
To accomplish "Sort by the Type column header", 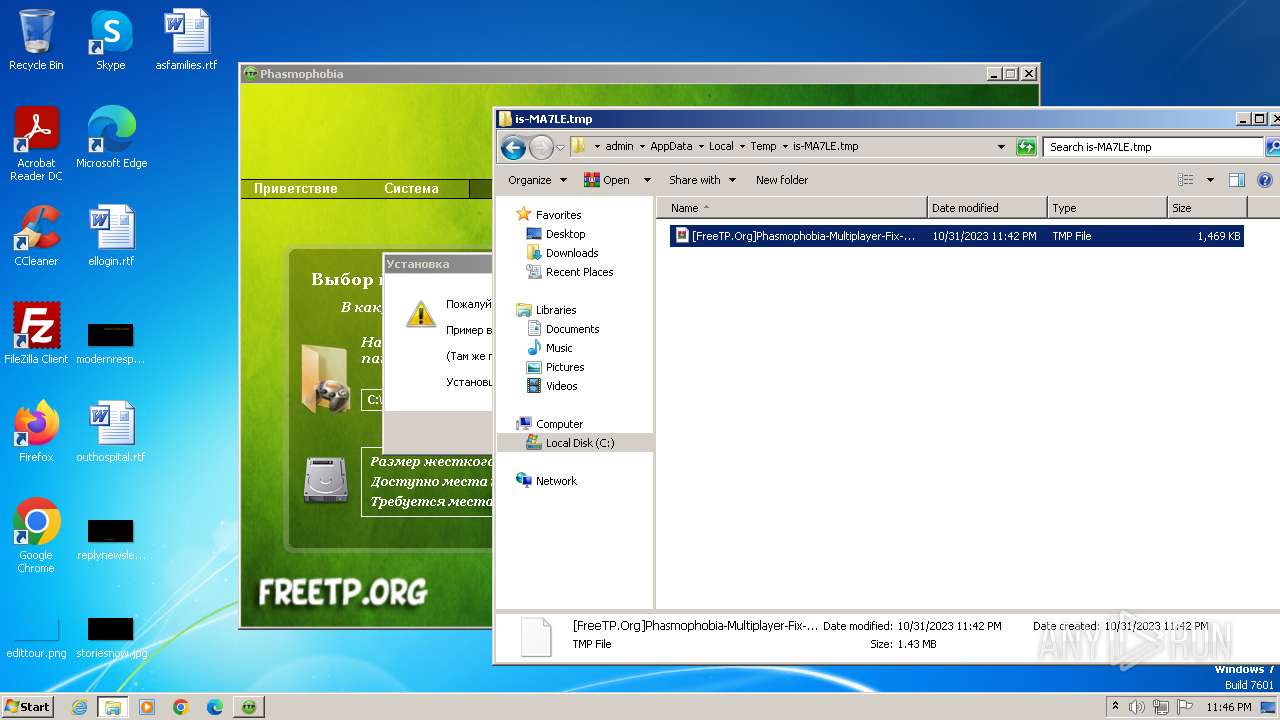I will [1107, 208].
